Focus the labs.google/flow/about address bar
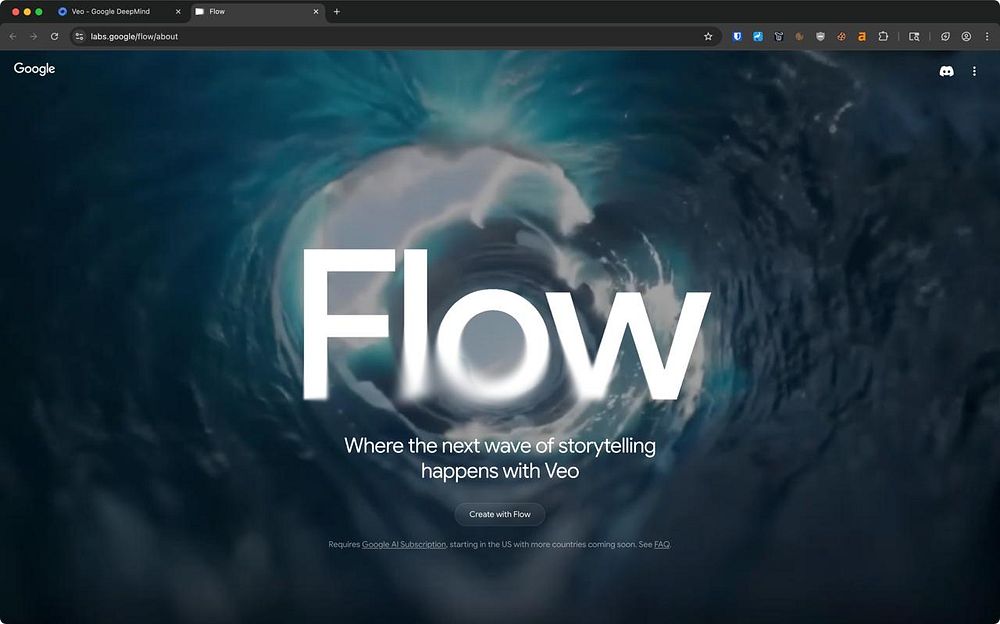This screenshot has height=624, width=1000. tap(395, 36)
